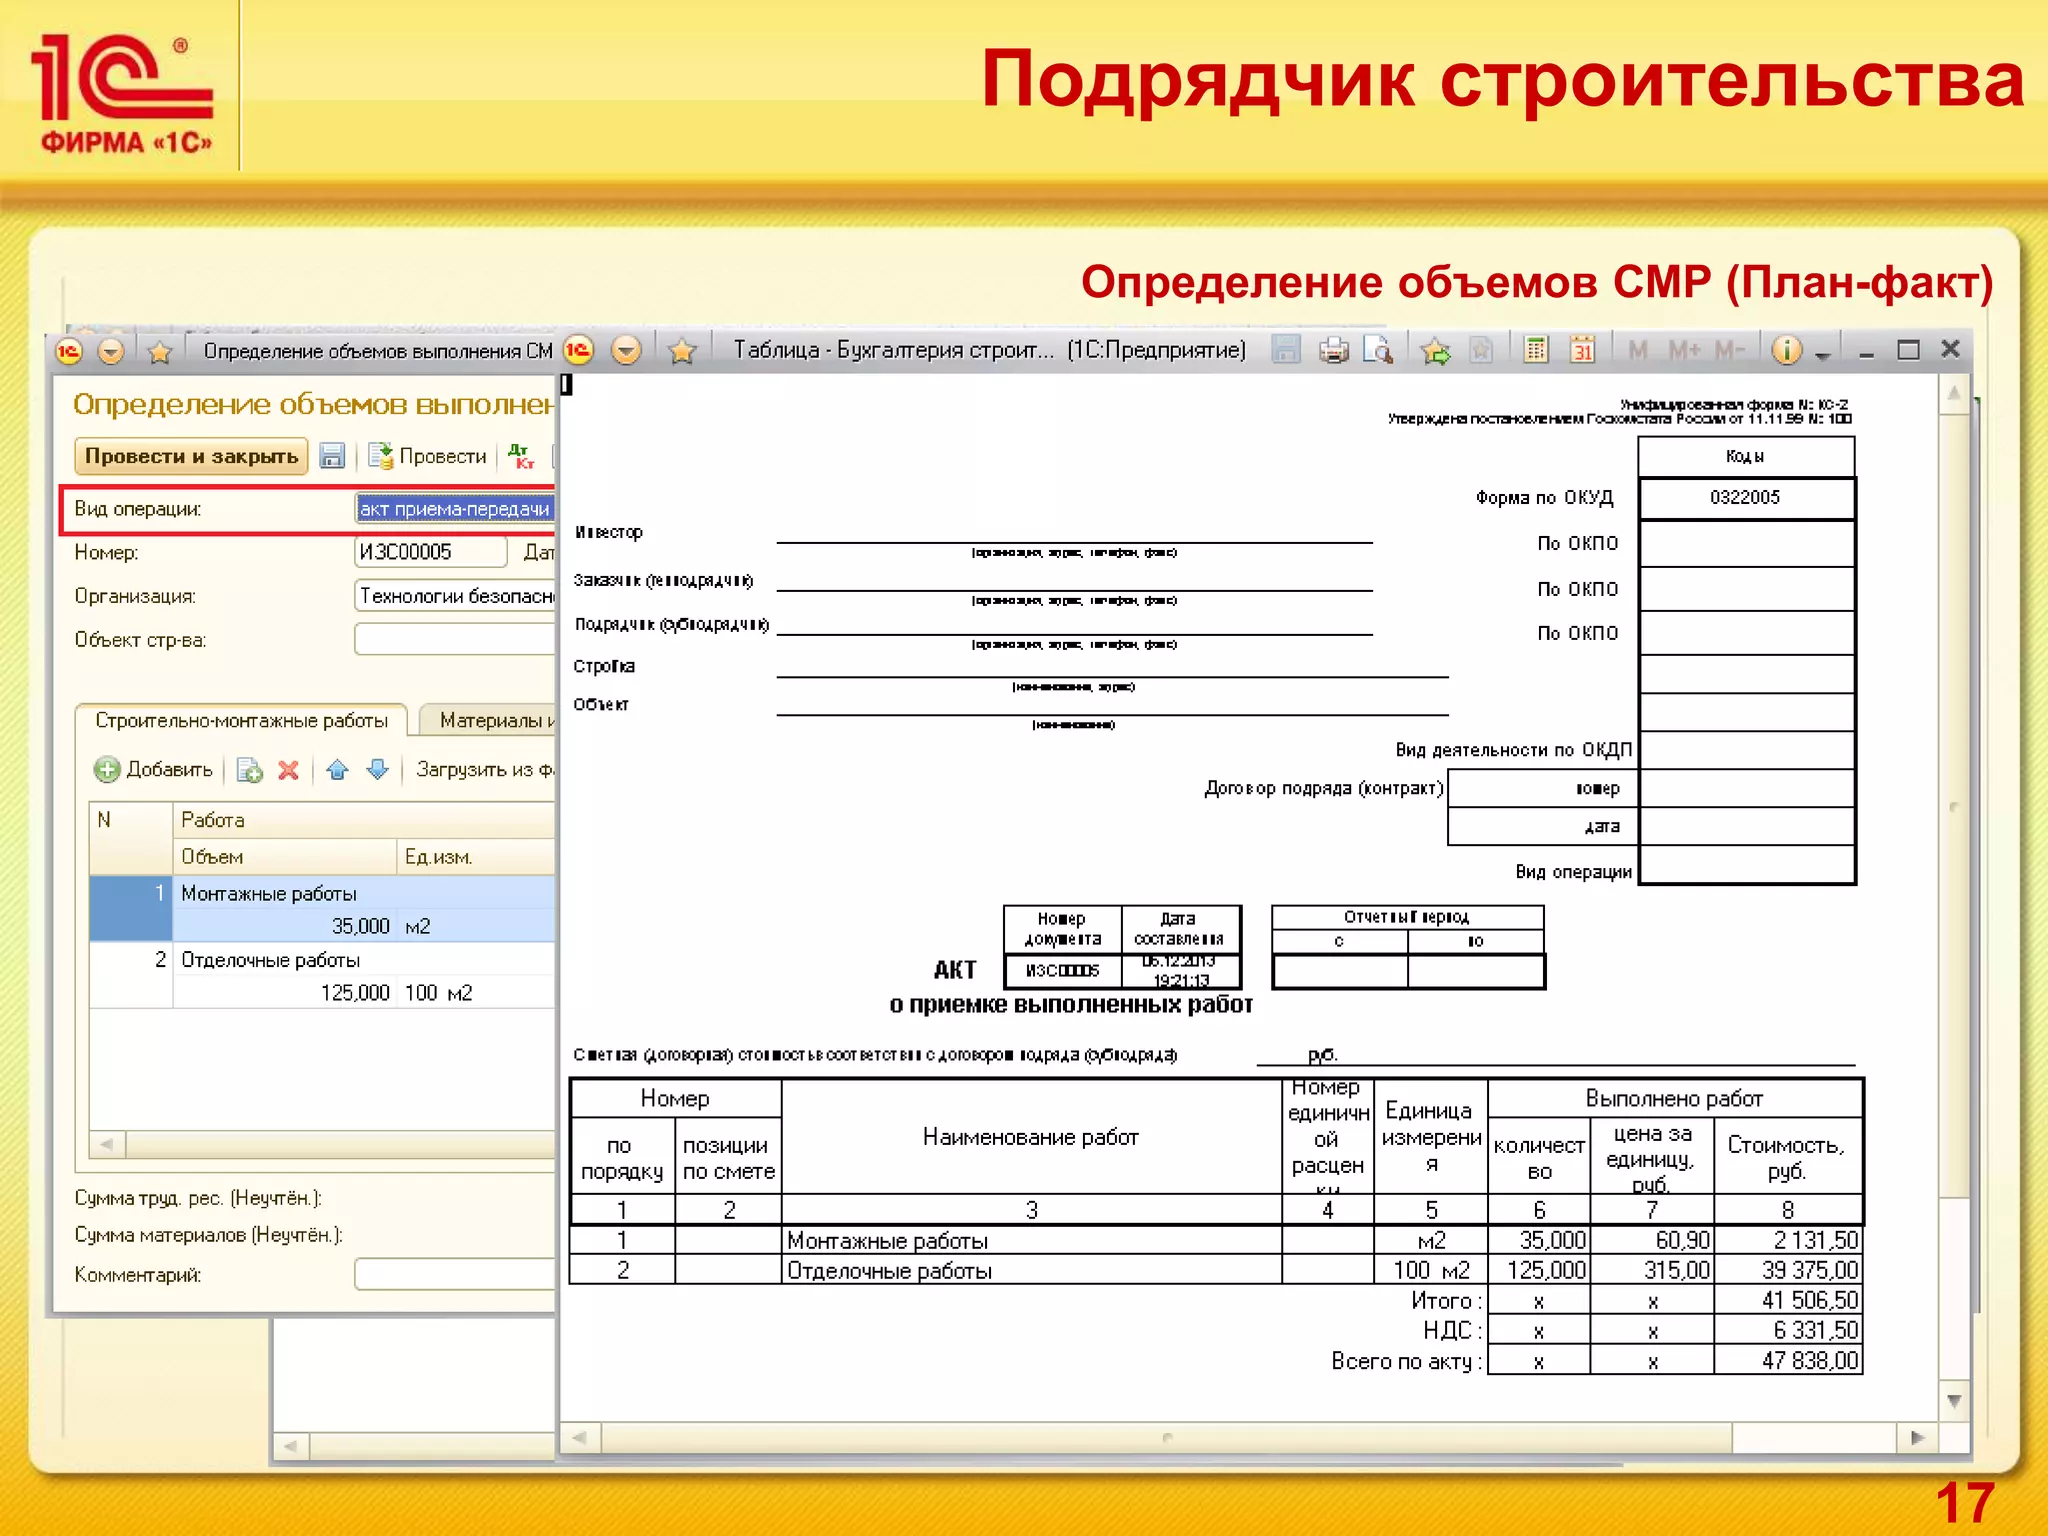Open print preview with the magnifier page icon
The height and width of the screenshot is (1536, 2048).
[x=1378, y=349]
